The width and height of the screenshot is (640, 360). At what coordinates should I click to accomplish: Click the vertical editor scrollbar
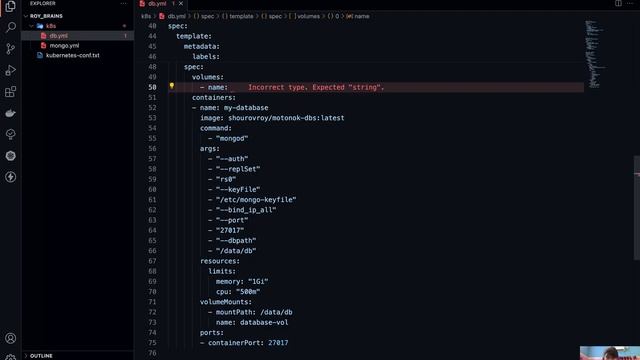pos(637,207)
